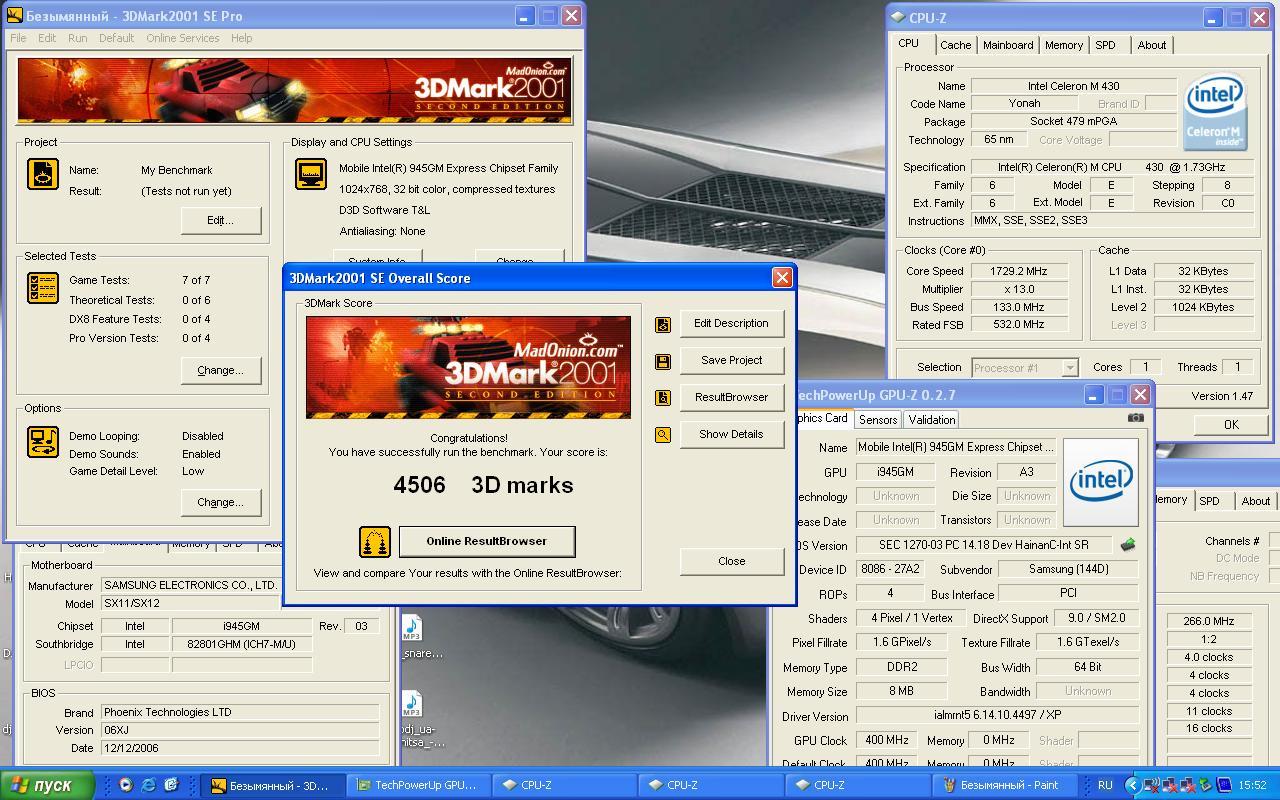Click the Intel logo in GPU-Z window
1280x800 pixels.
(x=1101, y=482)
